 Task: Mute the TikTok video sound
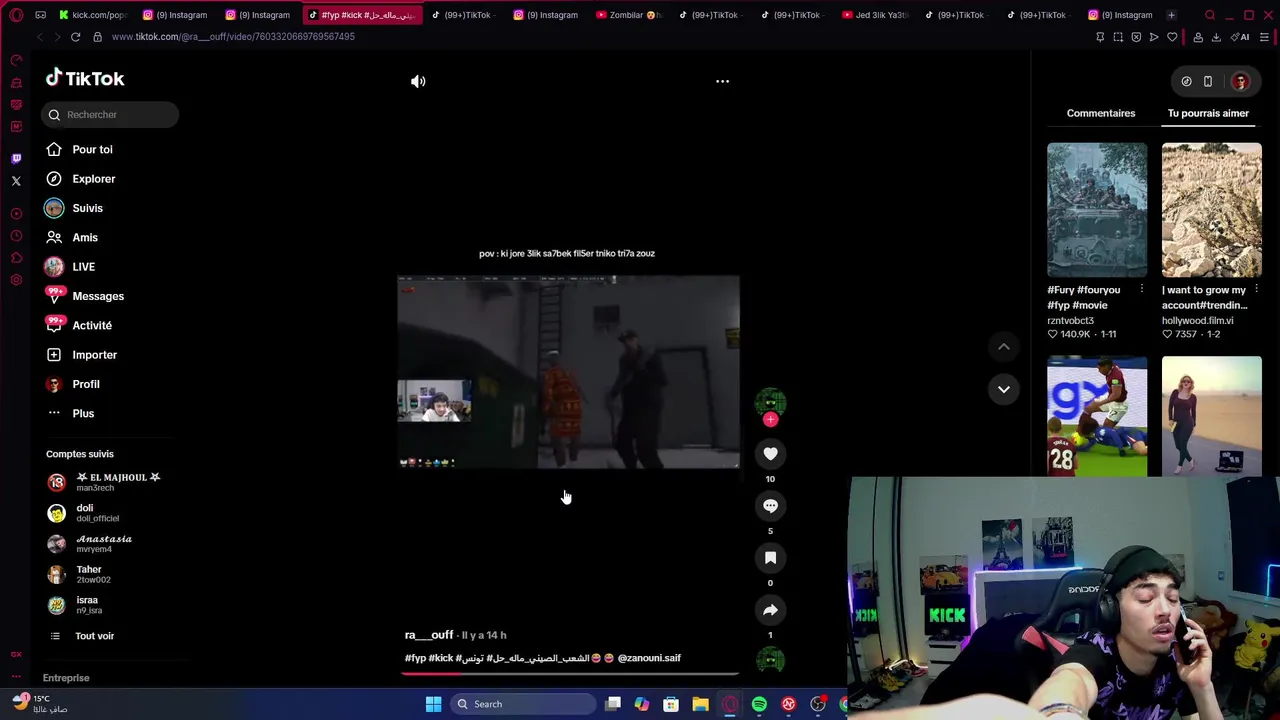coord(418,82)
